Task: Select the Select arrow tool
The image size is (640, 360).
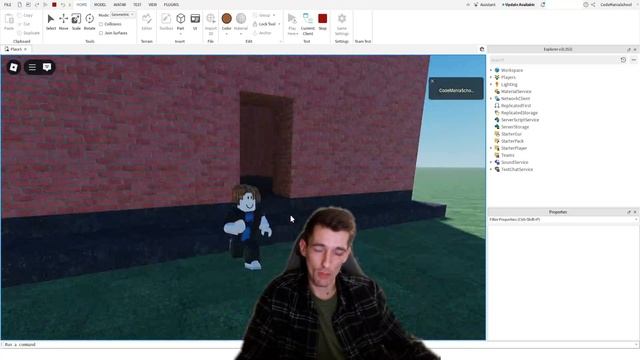Action: [x=51, y=22]
